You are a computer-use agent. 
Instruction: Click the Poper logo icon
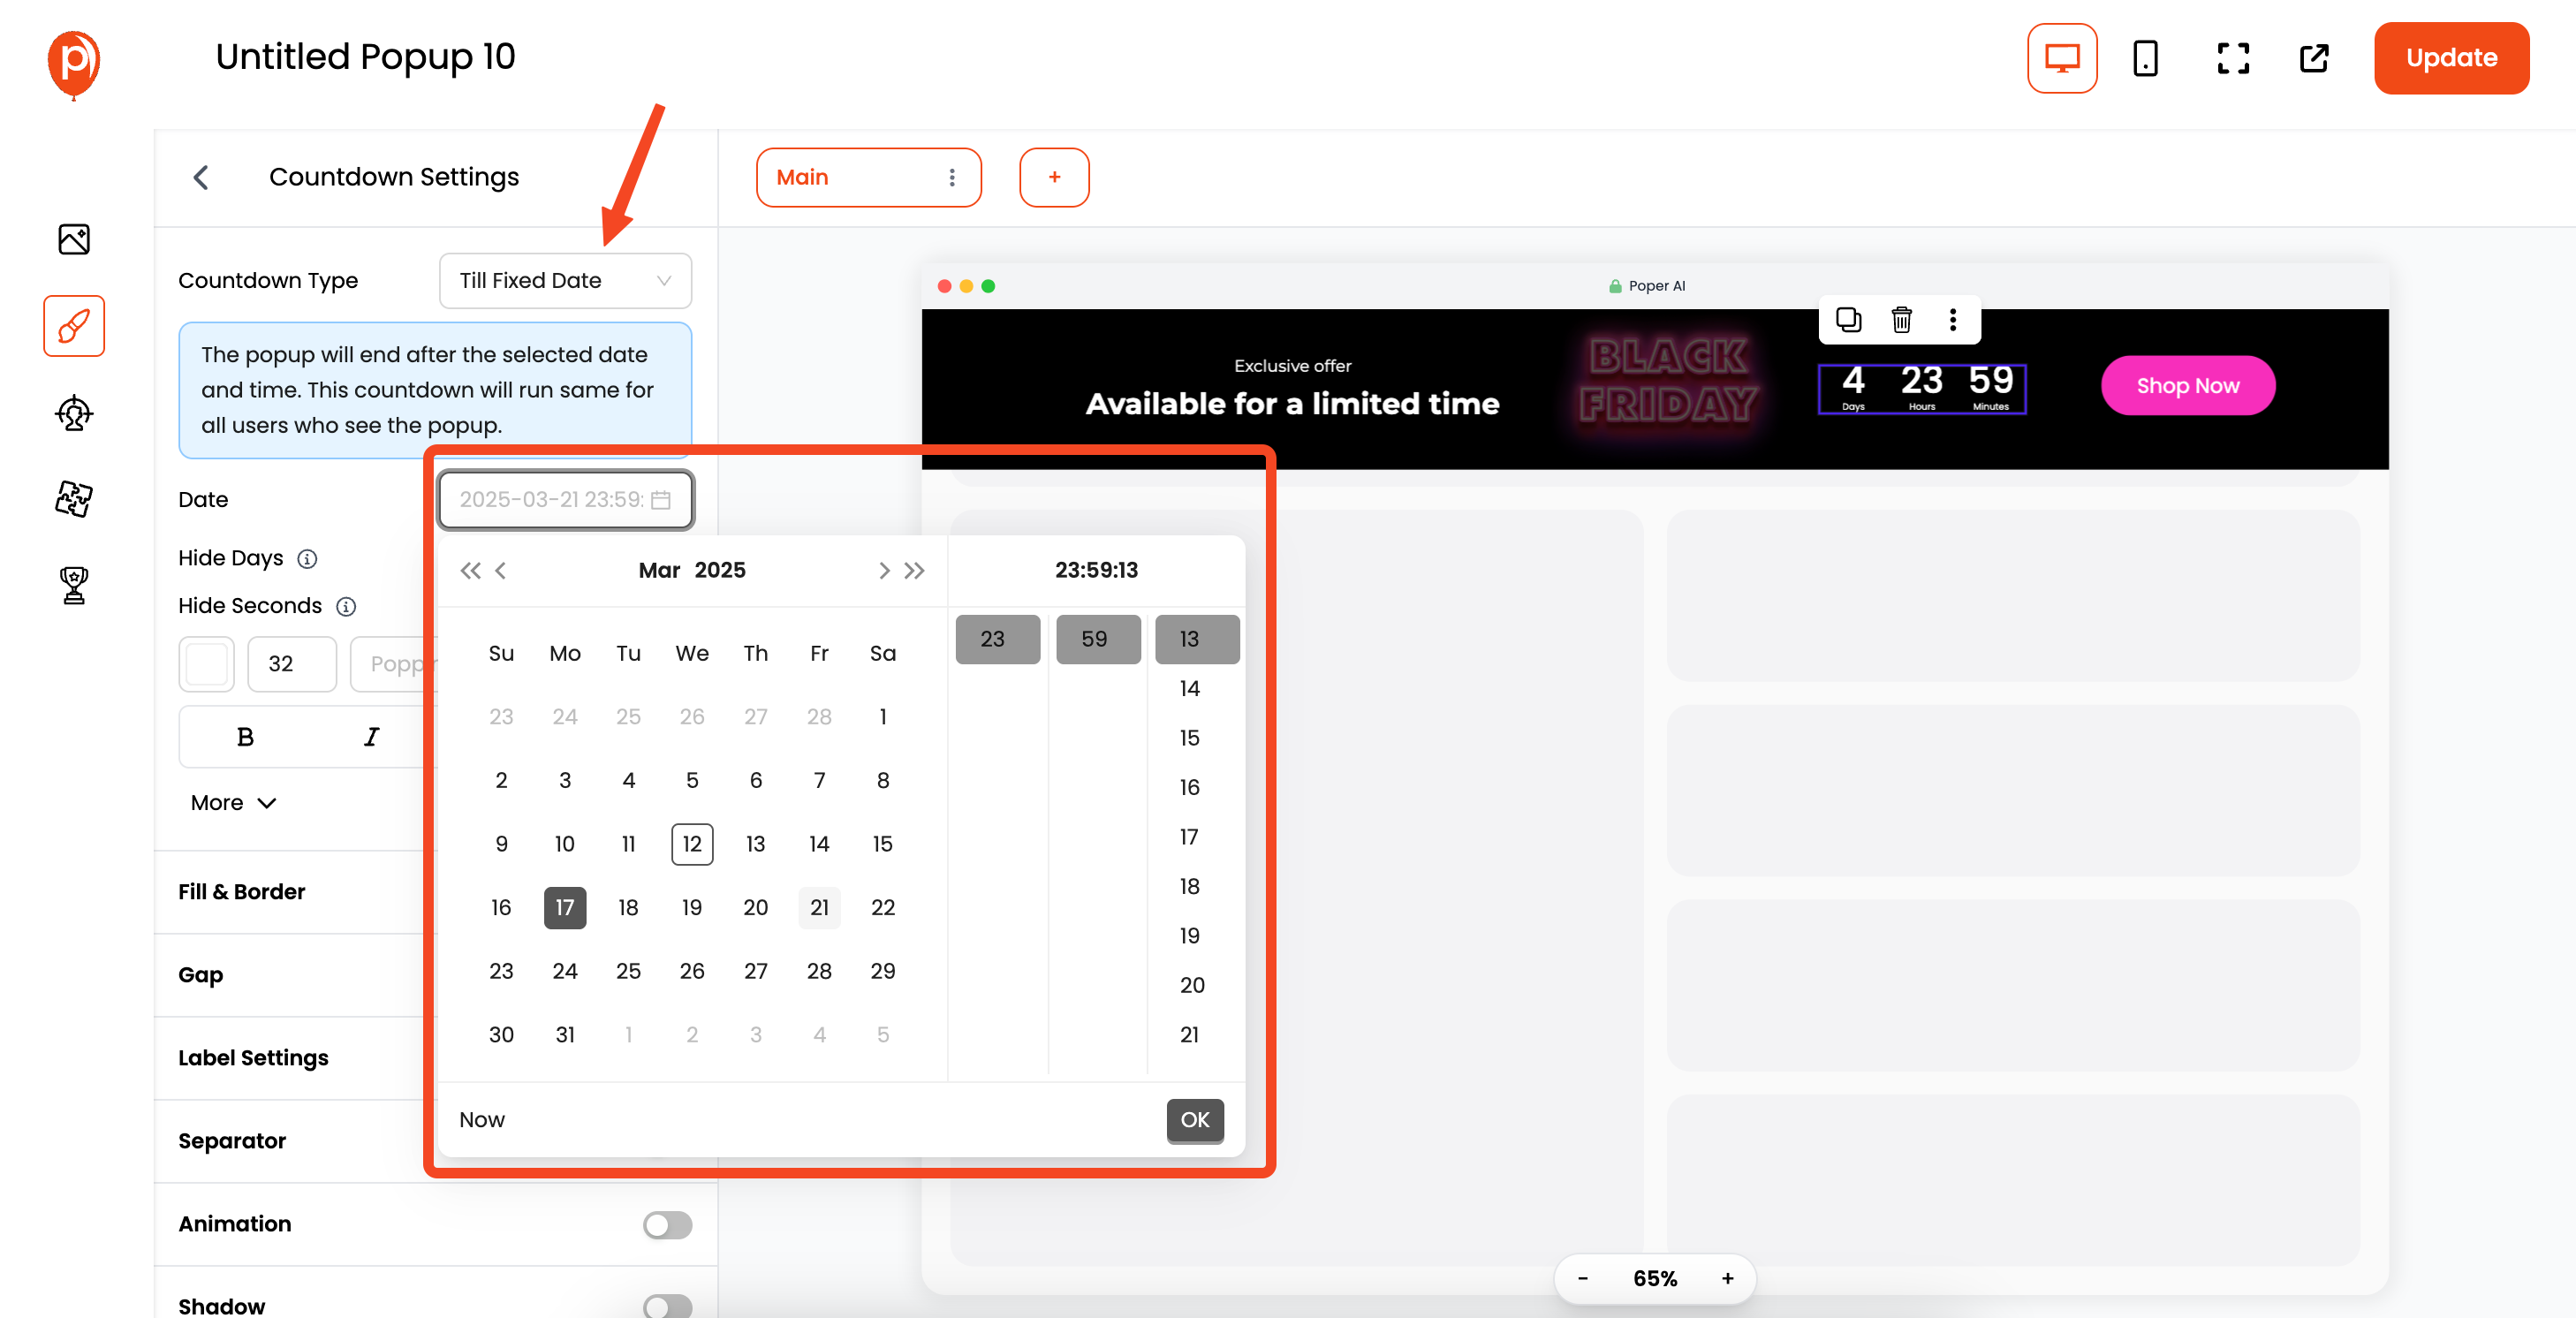pyautogui.click(x=73, y=64)
